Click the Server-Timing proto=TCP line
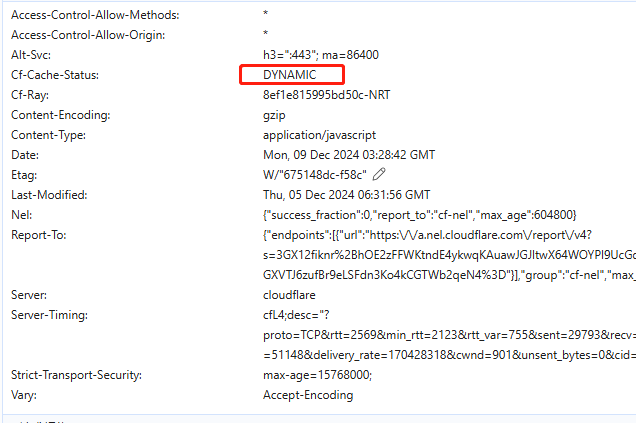 [449, 335]
